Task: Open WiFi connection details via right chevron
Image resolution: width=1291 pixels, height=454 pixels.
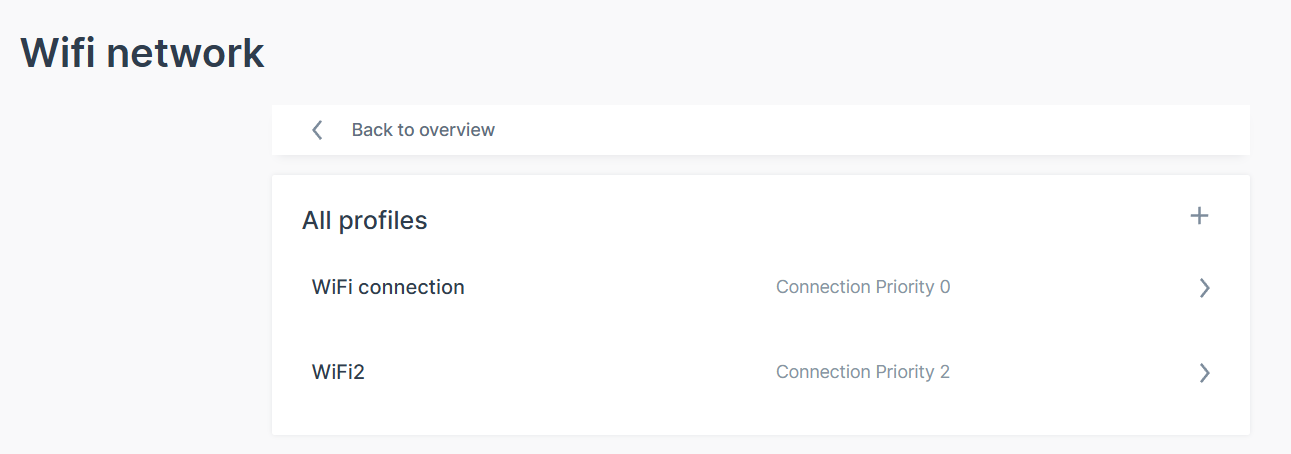Action: pos(1204,288)
